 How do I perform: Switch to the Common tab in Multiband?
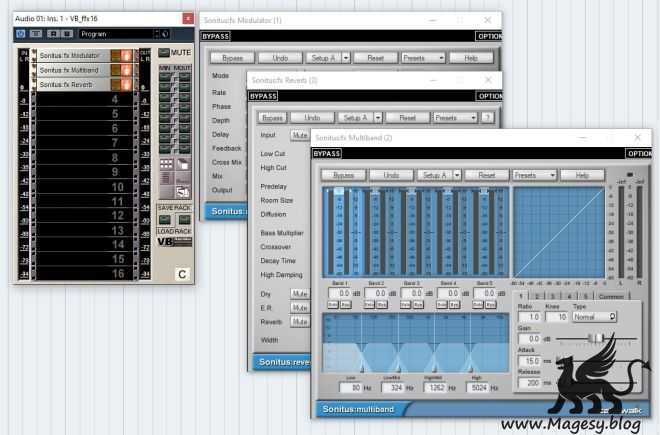coord(611,297)
